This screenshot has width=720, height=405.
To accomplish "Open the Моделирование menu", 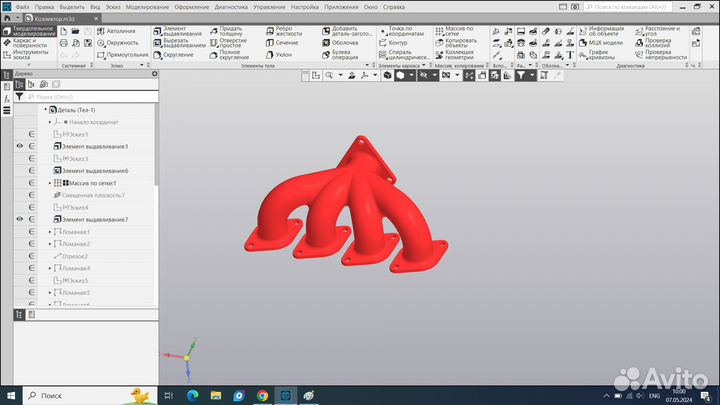I will tap(147, 7).
